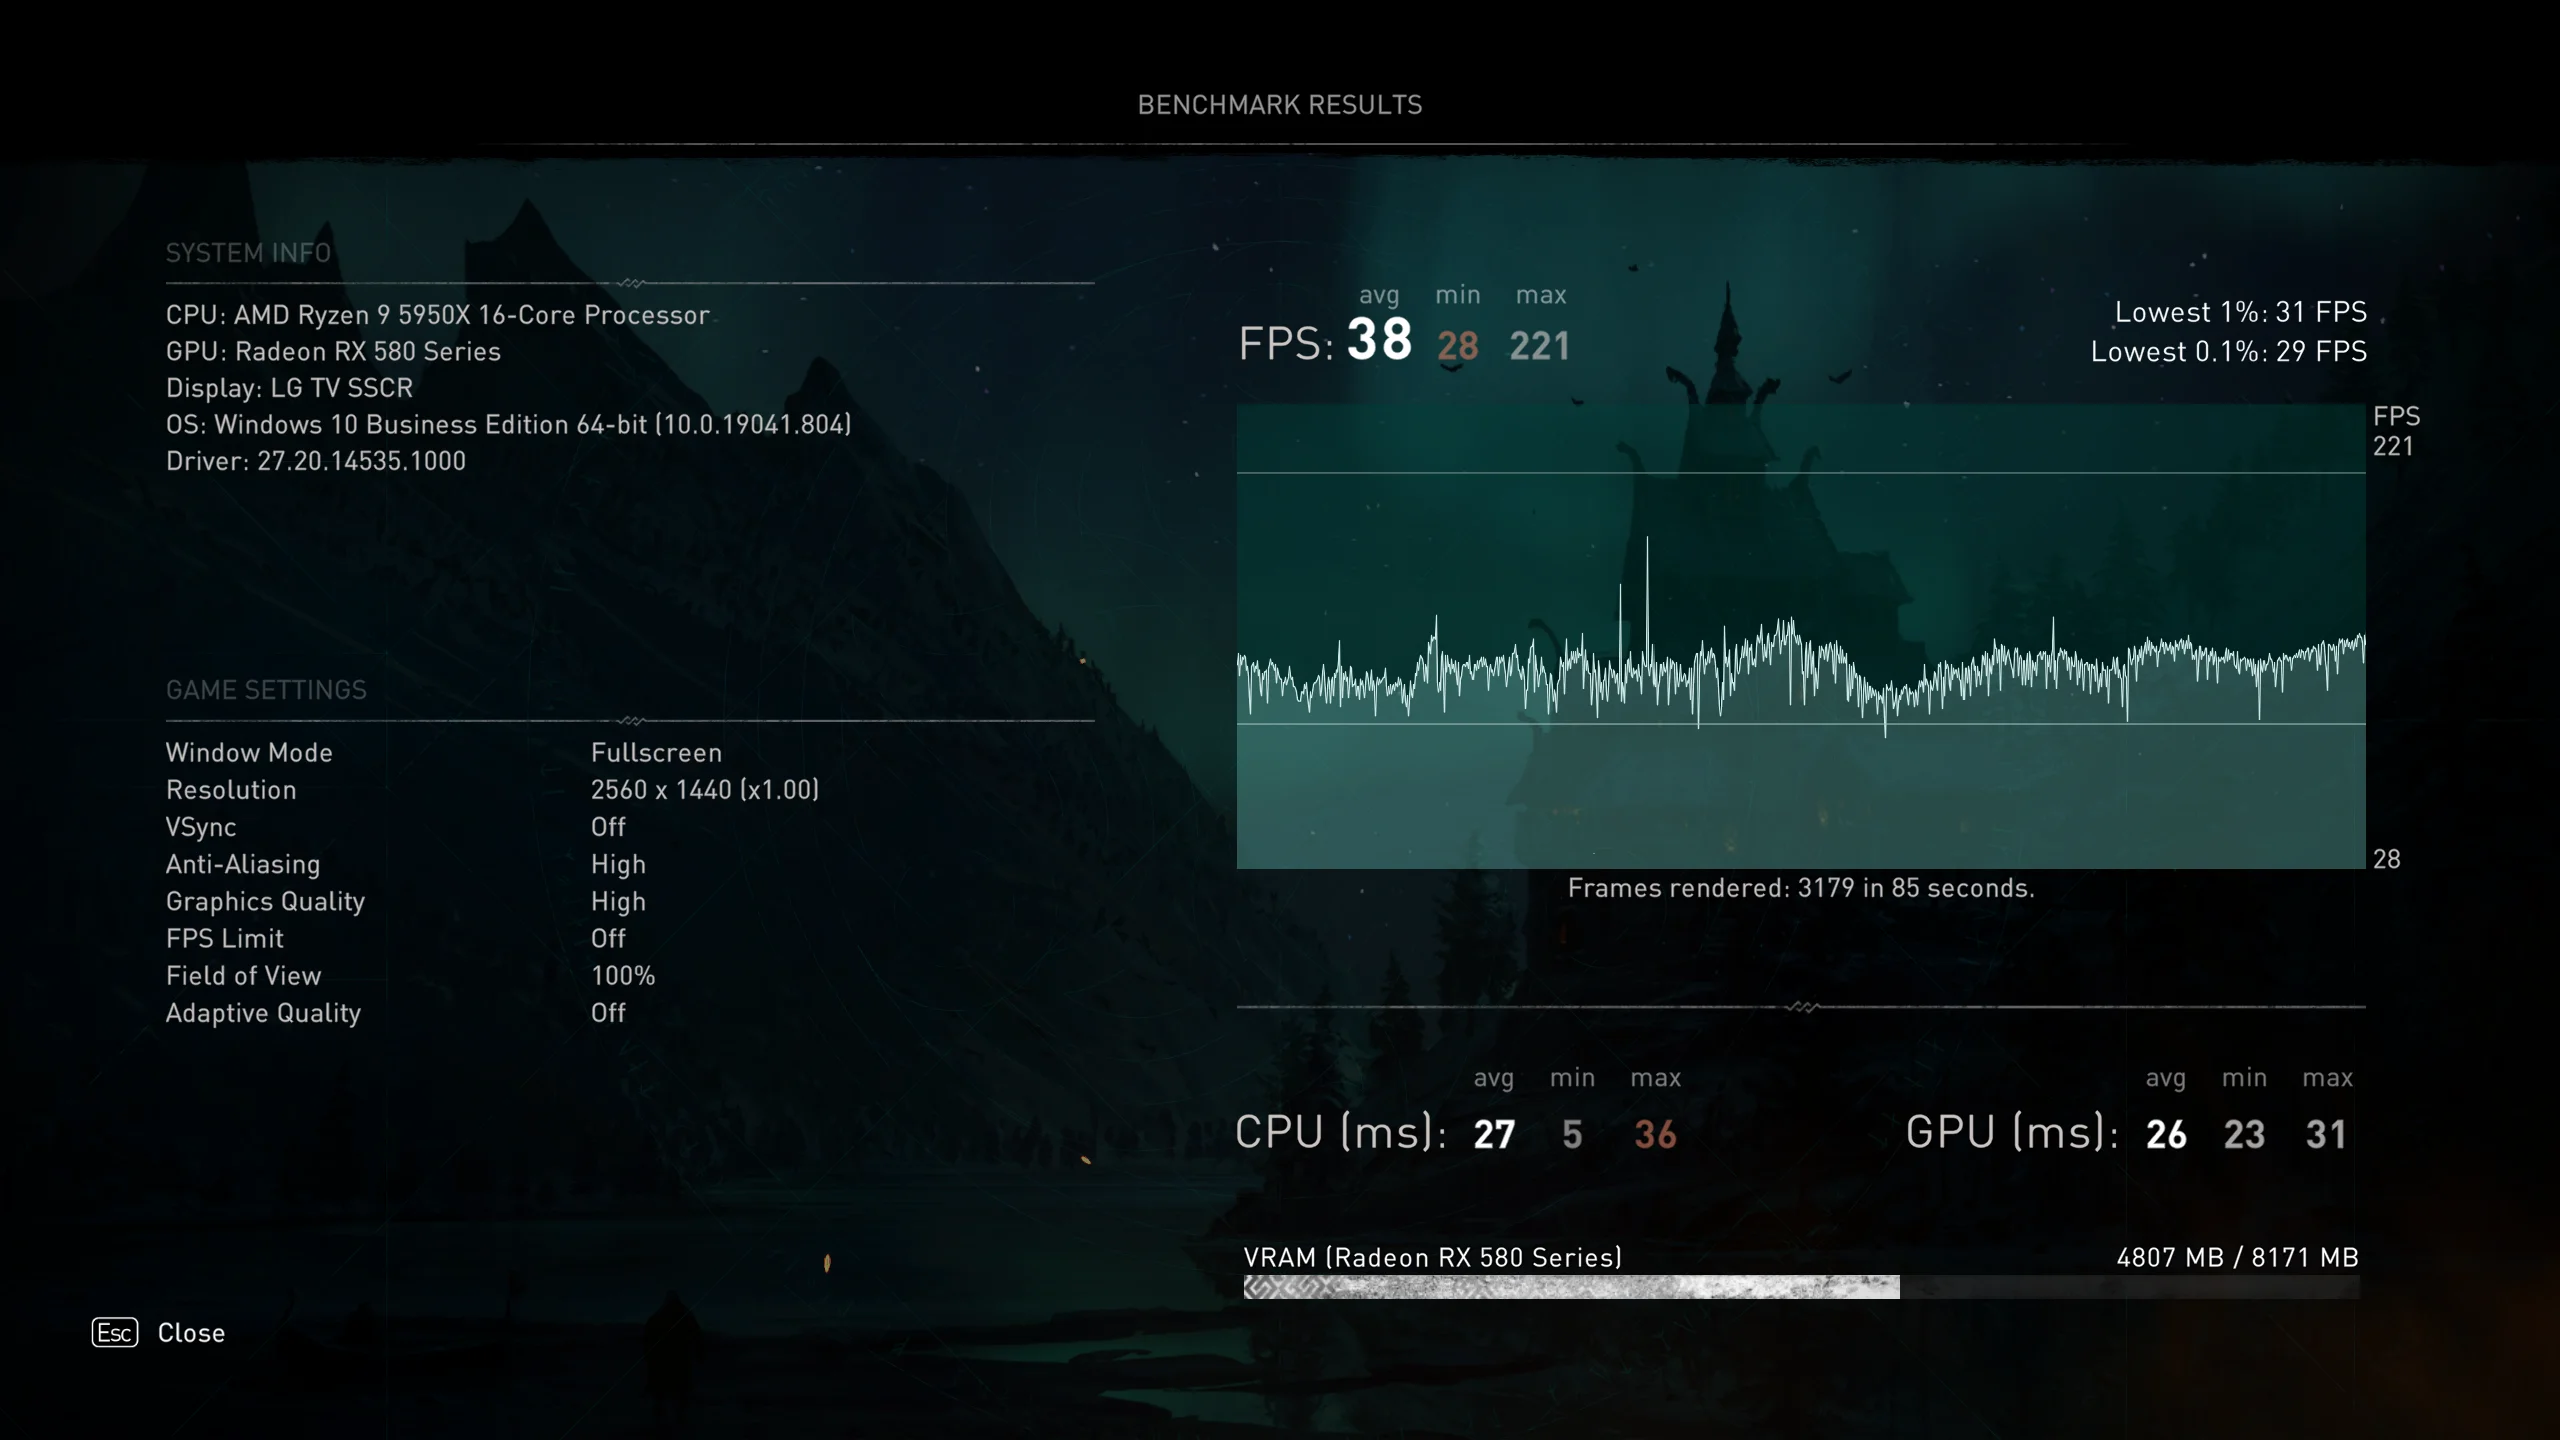
Task: Click the FPS Limit setting label
Action: [x=225, y=939]
